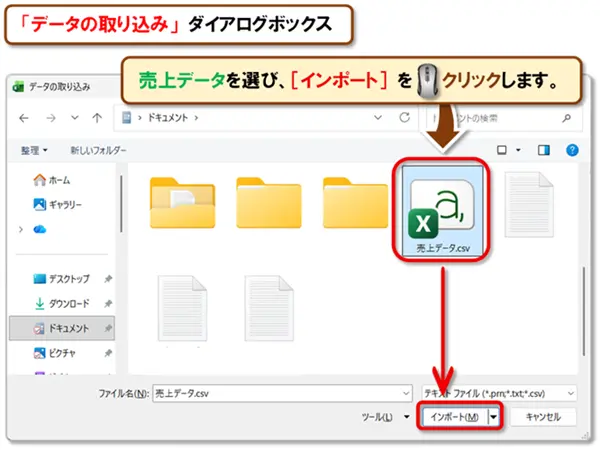600x450 pixels.
Task: Click the pin icon beside ピクチャ
Action: (x=108, y=353)
